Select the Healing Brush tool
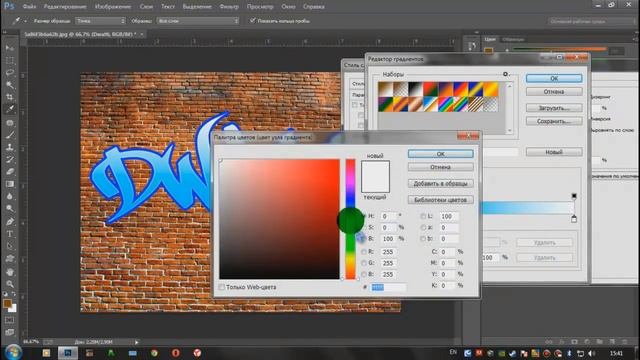This screenshot has height=360, width=640. click(10, 122)
